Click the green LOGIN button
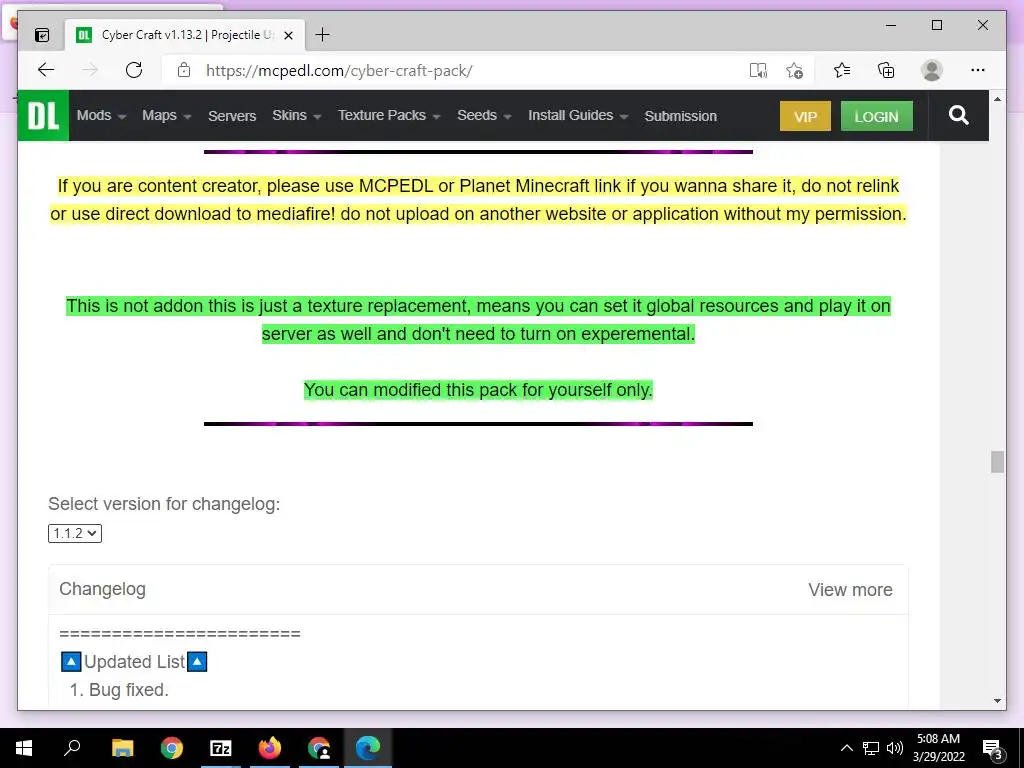 tap(876, 116)
